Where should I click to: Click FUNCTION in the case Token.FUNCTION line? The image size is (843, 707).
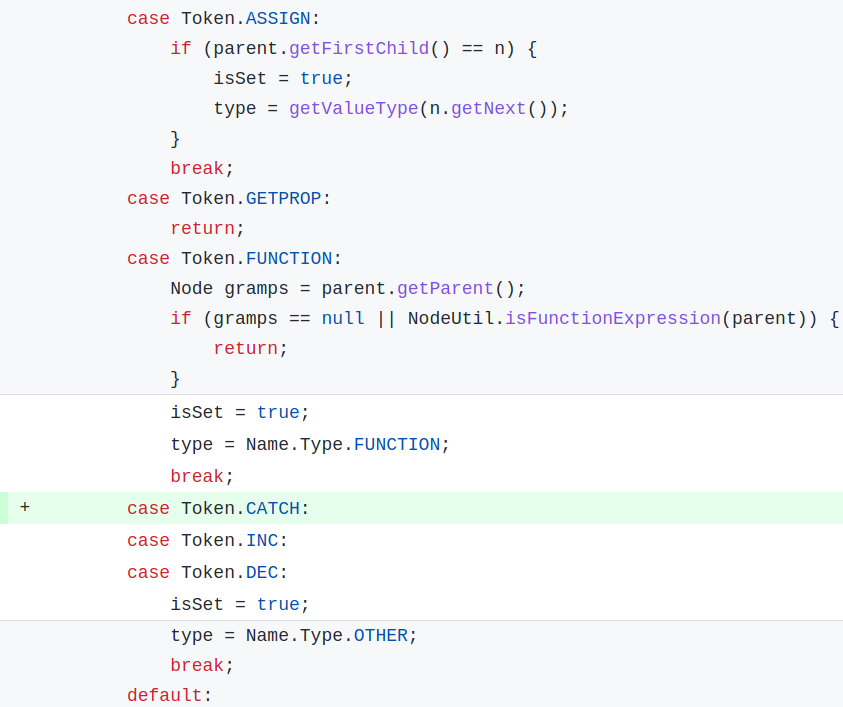click(289, 258)
